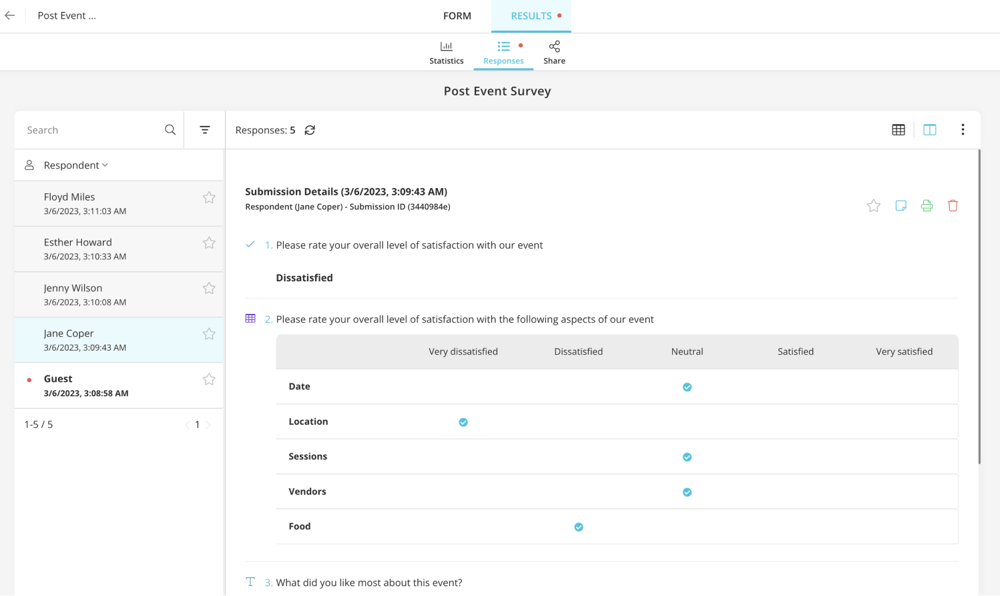
Task: Star Floyd Miles' response
Action: (209, 198)
